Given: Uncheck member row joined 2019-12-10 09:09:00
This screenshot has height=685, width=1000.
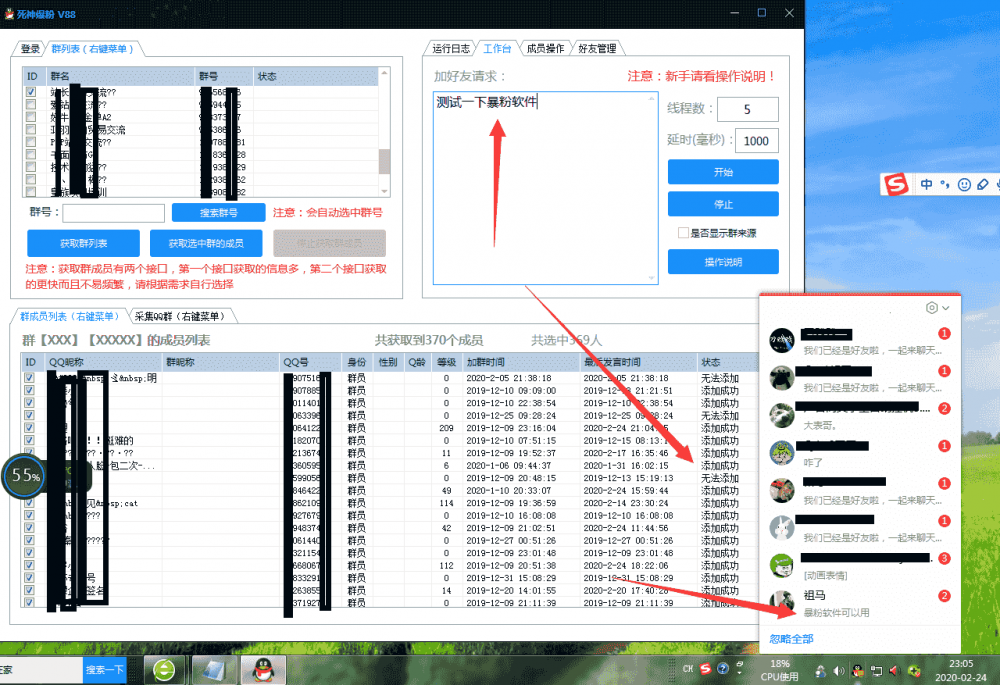Looking at the screenshot, I should [29, 390].
